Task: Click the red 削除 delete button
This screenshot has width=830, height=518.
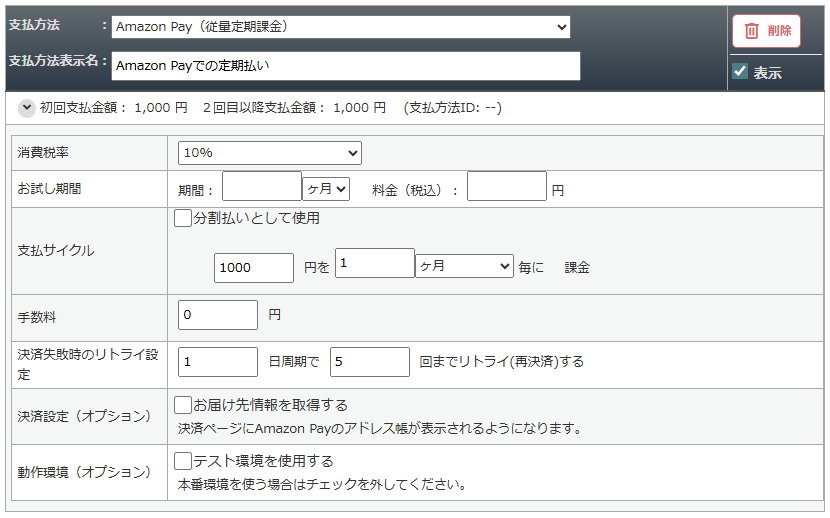Action: click(766, 31)
